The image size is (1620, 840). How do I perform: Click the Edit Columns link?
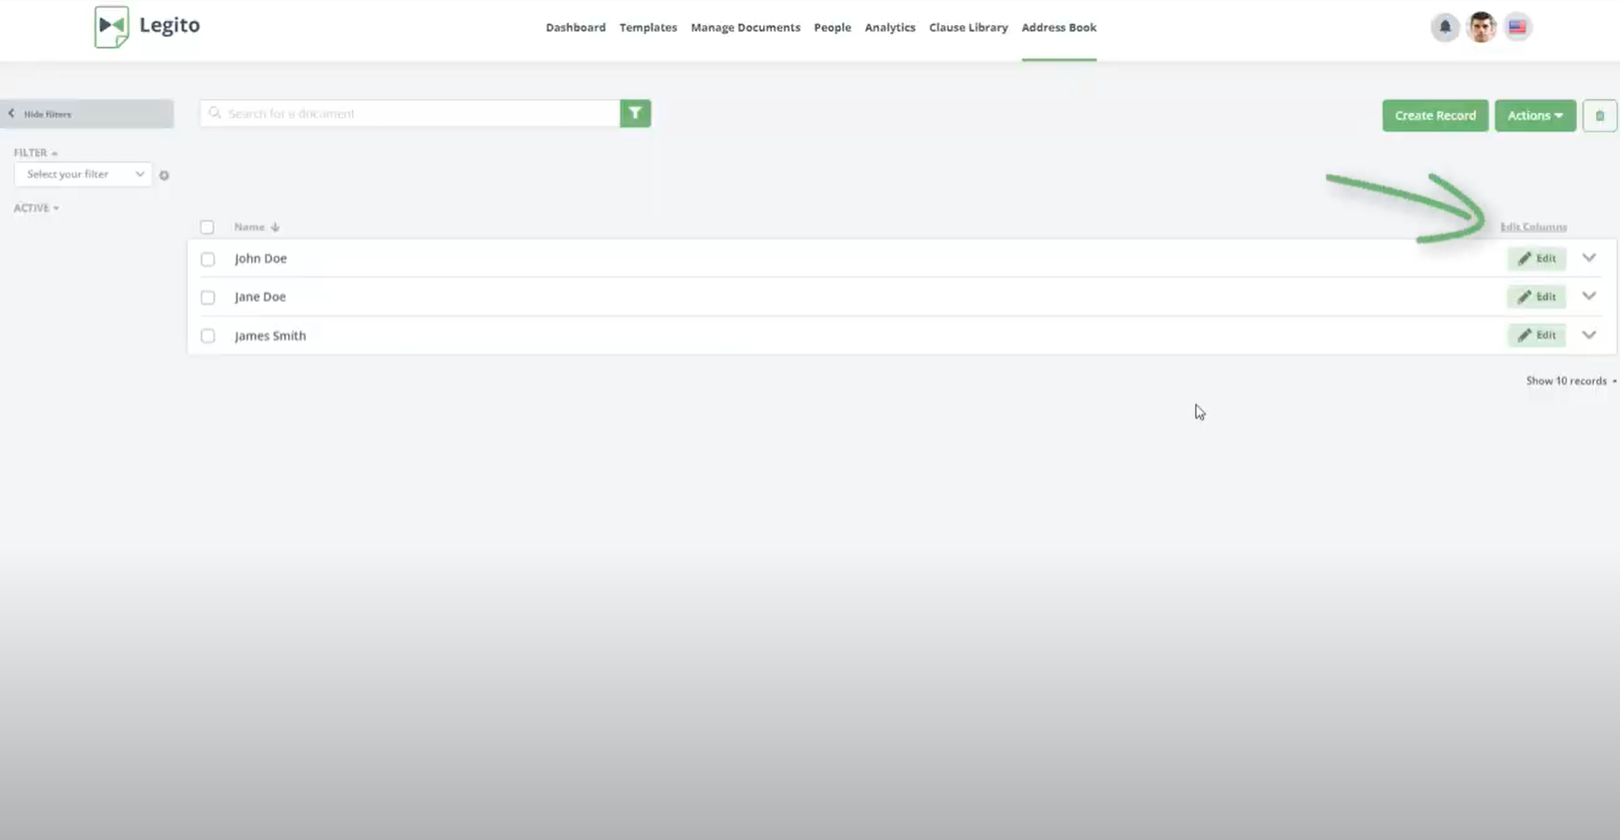click(1532, 227)
